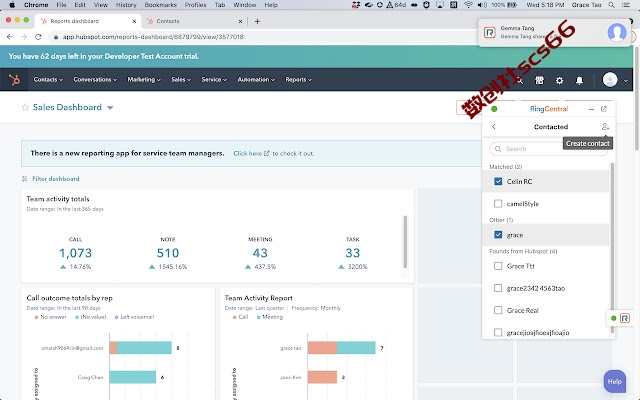Open the notifications bell
640x400 pixels.
[579, 80]
